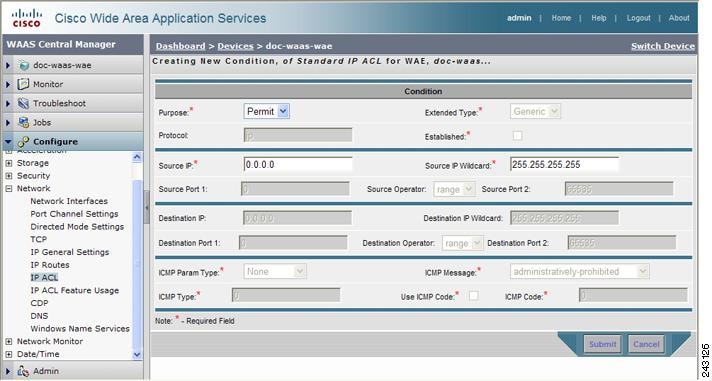
Task: Click the ICMP Type field
Action: pyautogui.click(x=286, y=296)
